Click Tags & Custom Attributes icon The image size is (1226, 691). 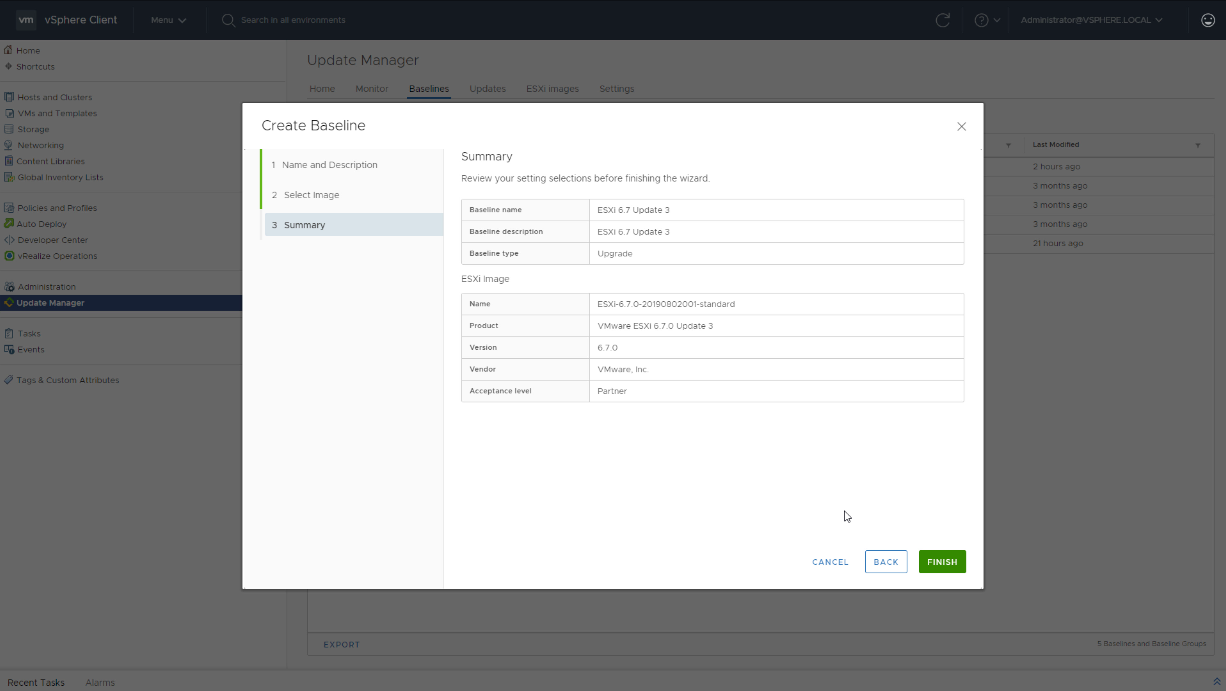(9, 380)
